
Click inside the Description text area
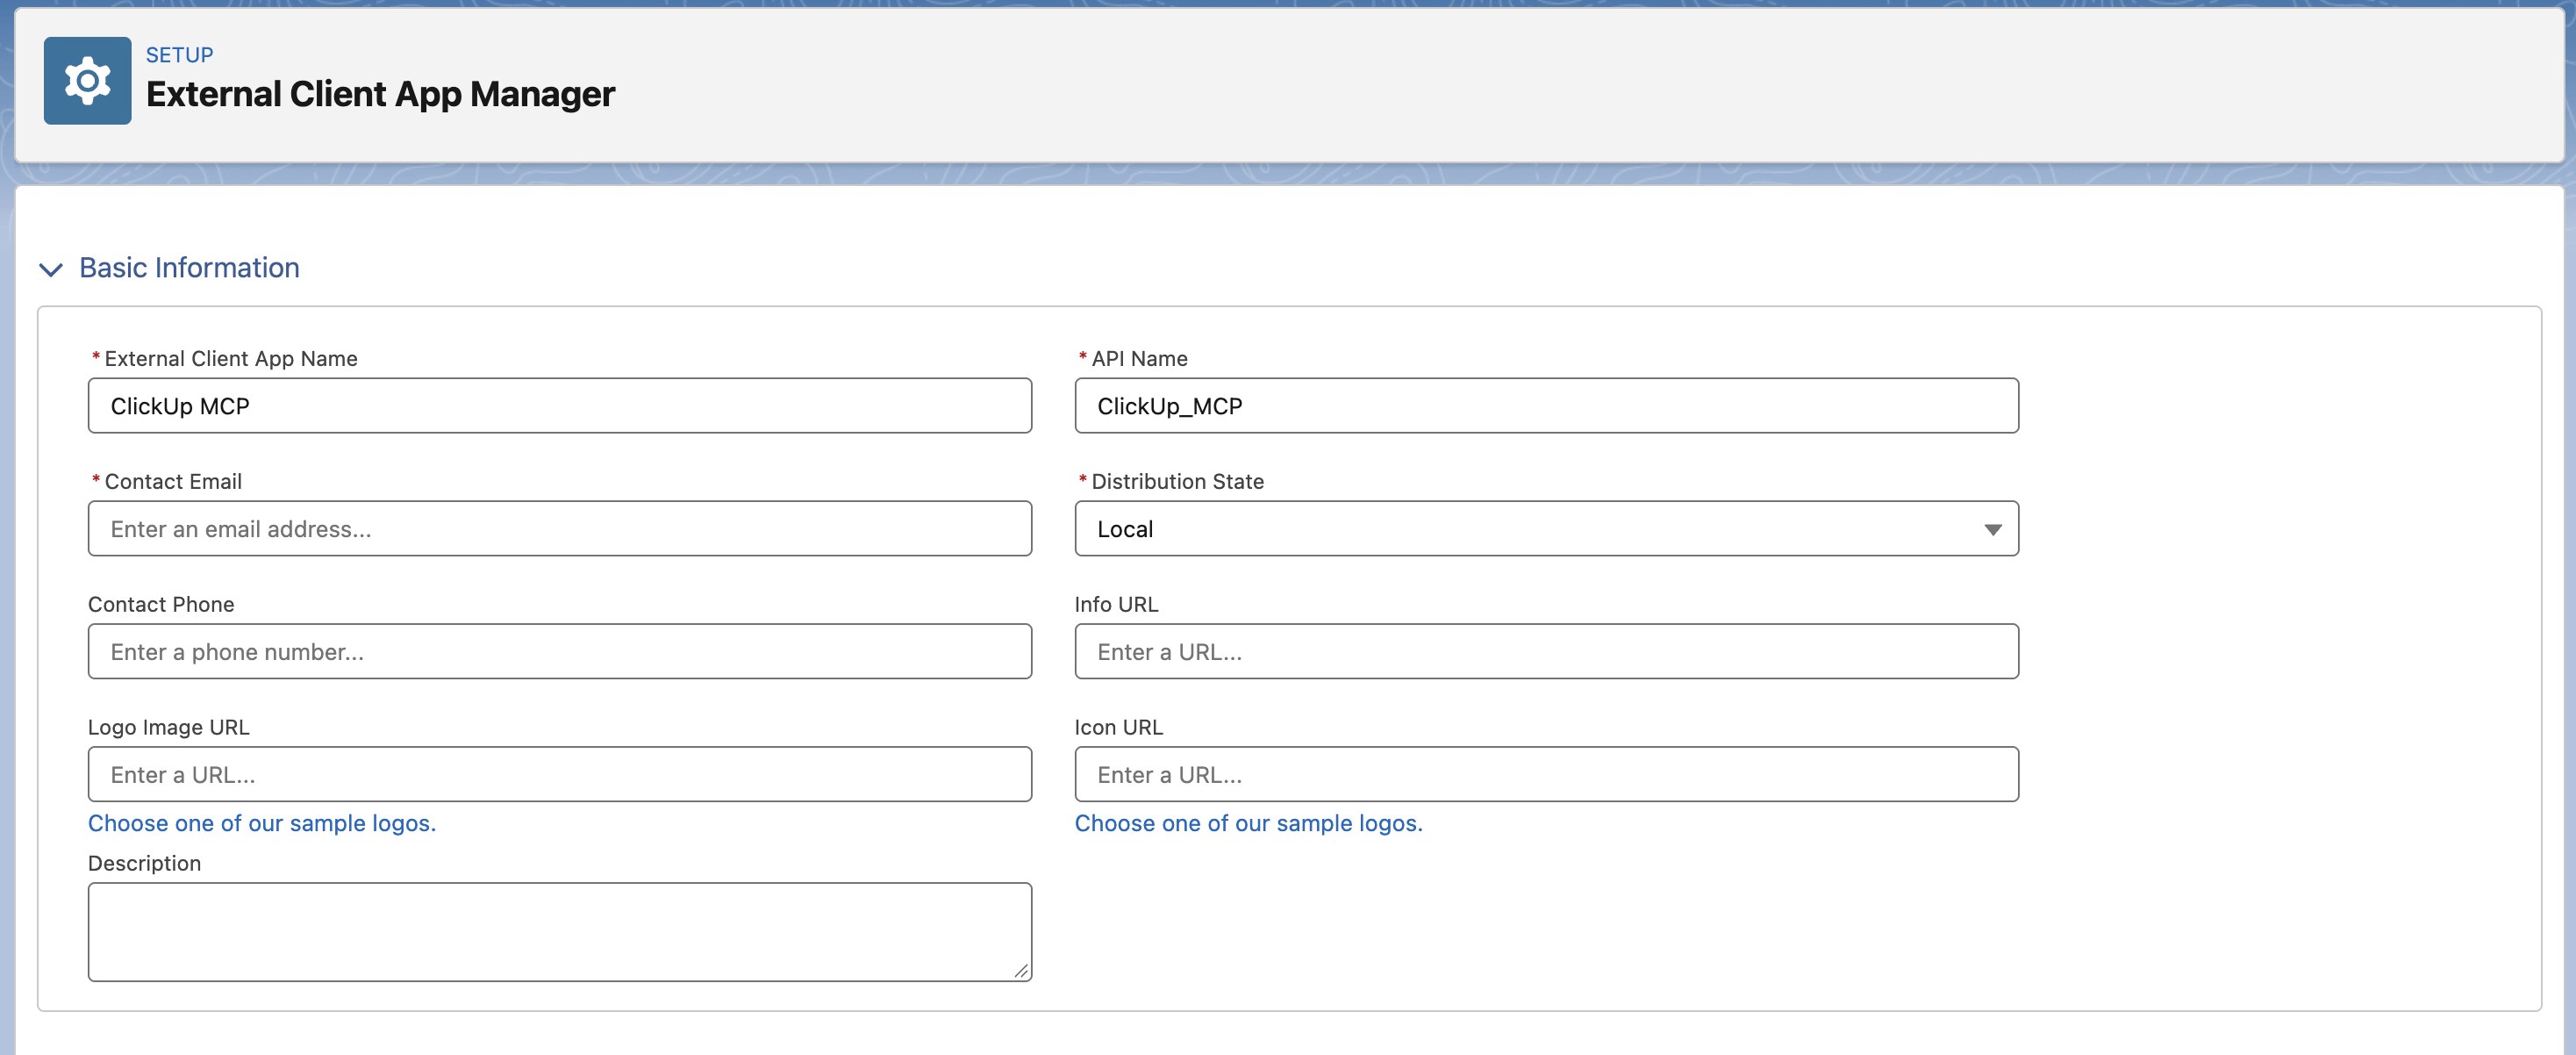(x=559, y=931)
